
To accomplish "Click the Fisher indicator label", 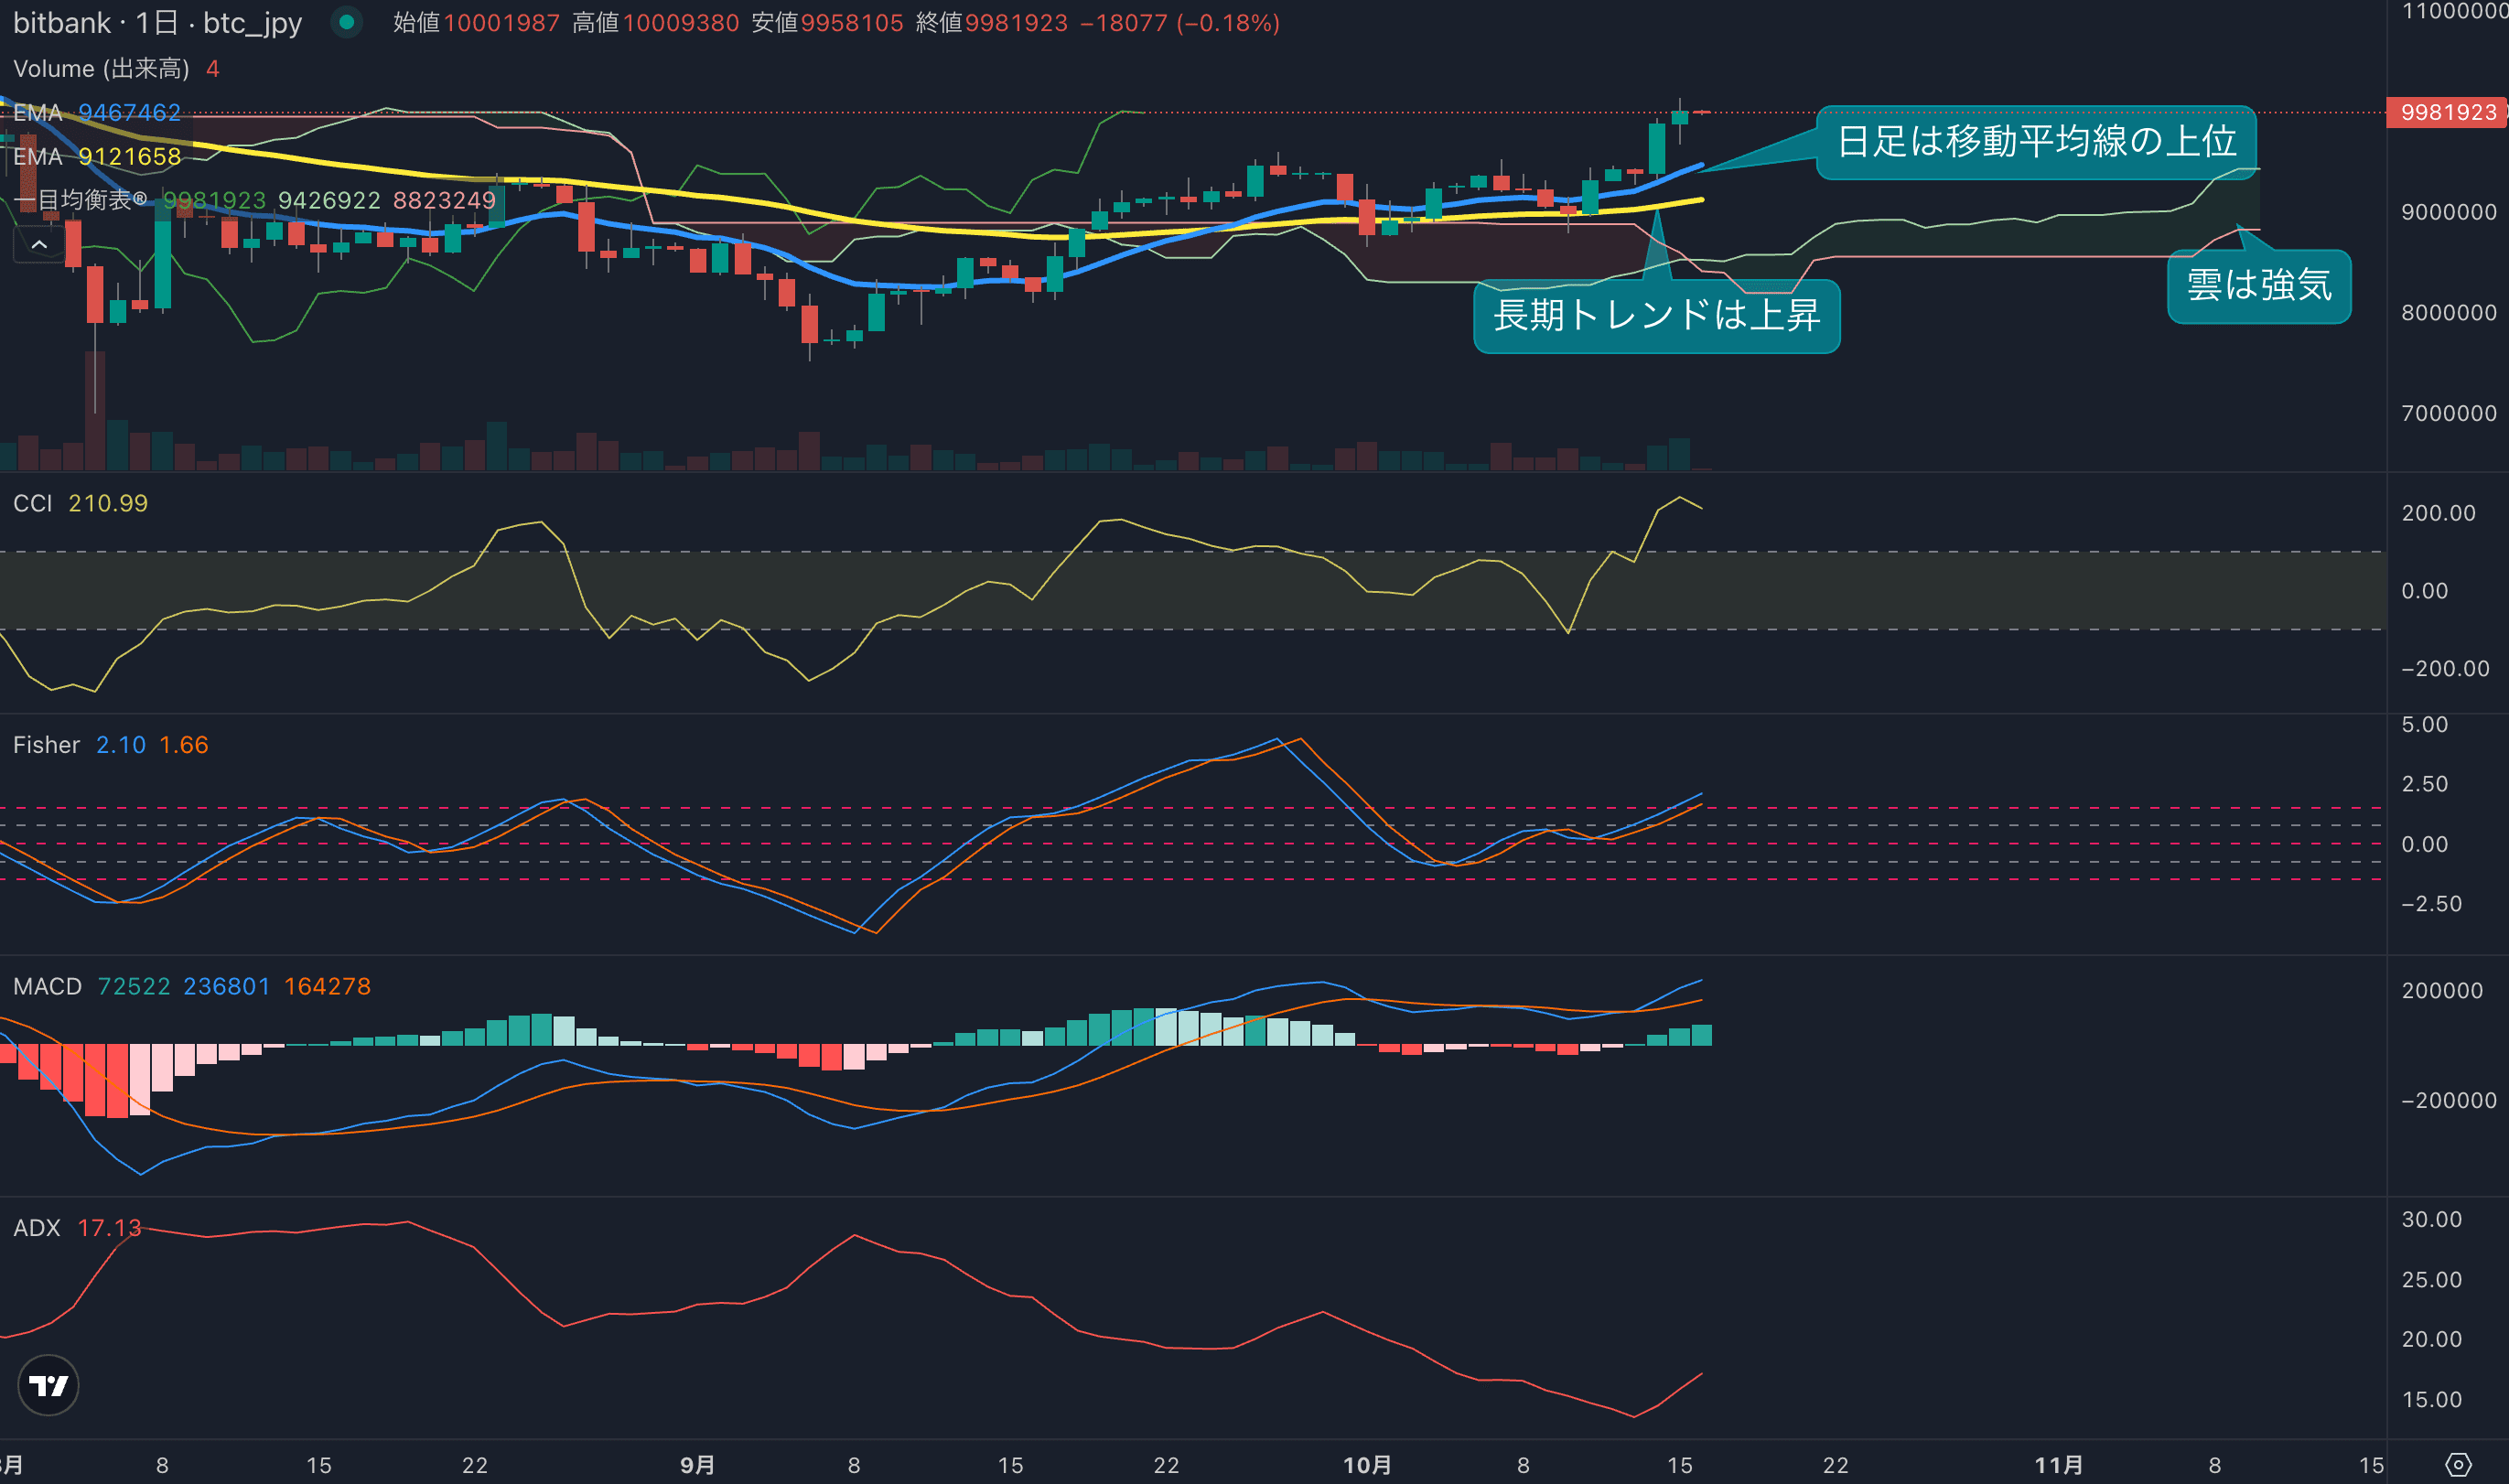I will [46, 745].
